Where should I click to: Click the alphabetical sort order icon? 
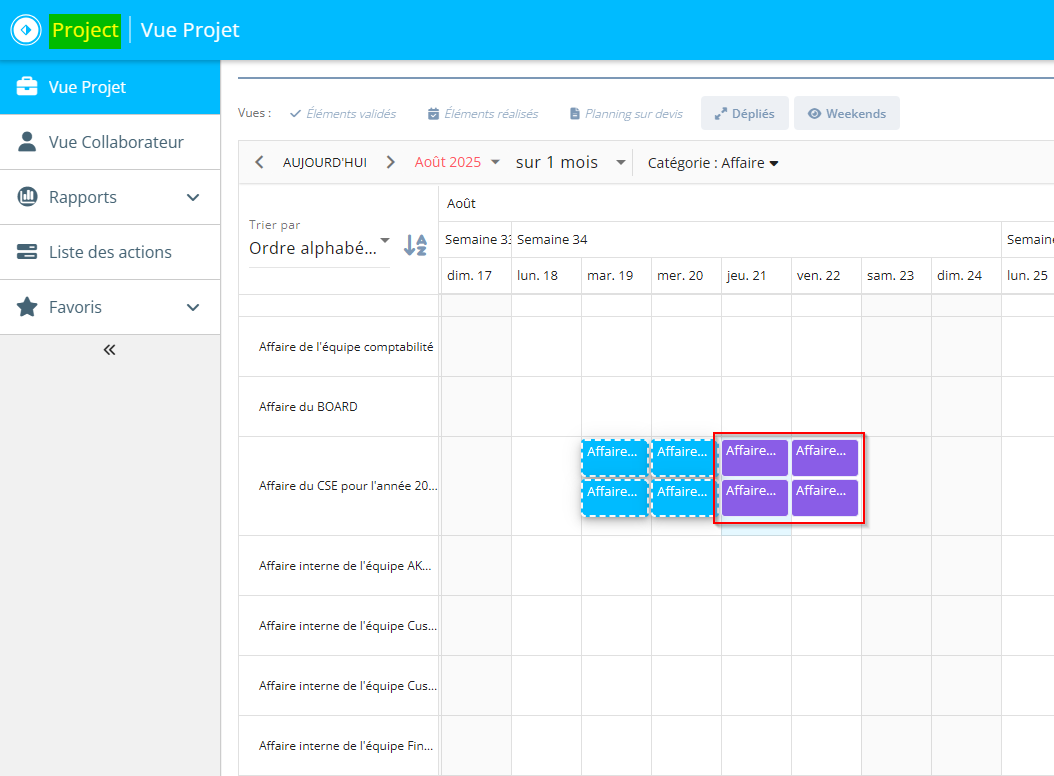coord(415,245)
